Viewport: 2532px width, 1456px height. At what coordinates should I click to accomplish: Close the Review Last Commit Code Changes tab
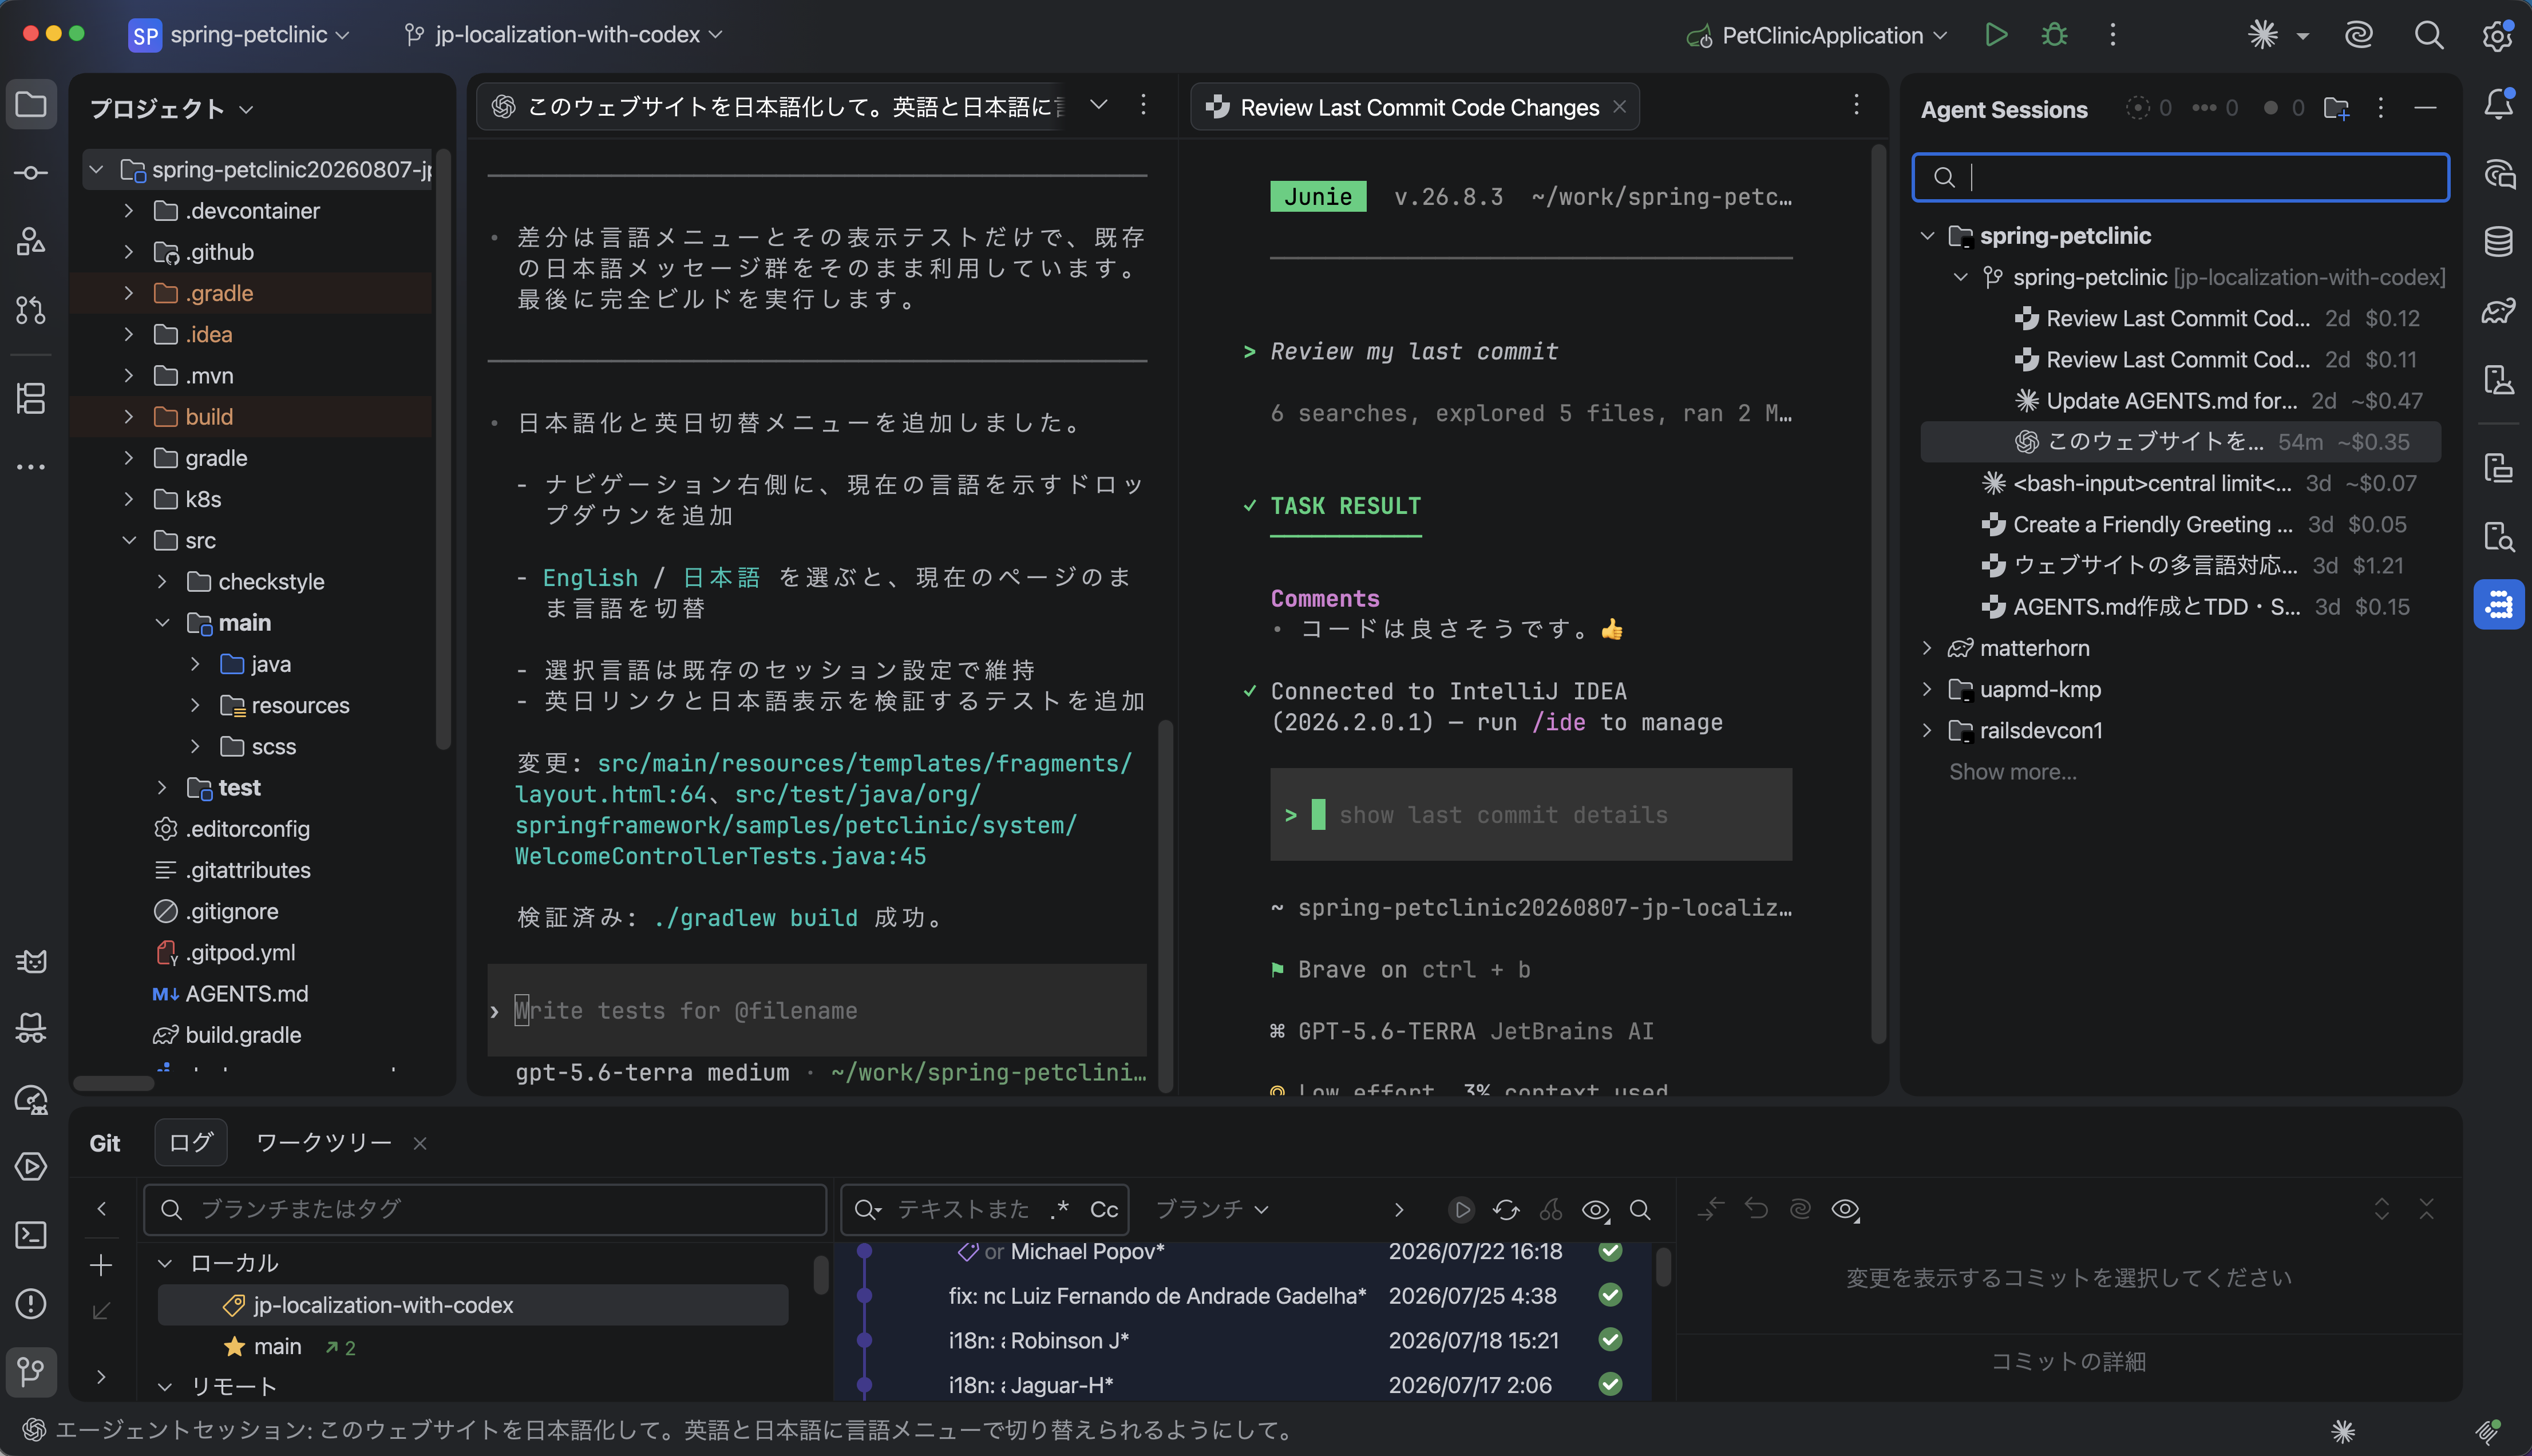pos(1620,107)
